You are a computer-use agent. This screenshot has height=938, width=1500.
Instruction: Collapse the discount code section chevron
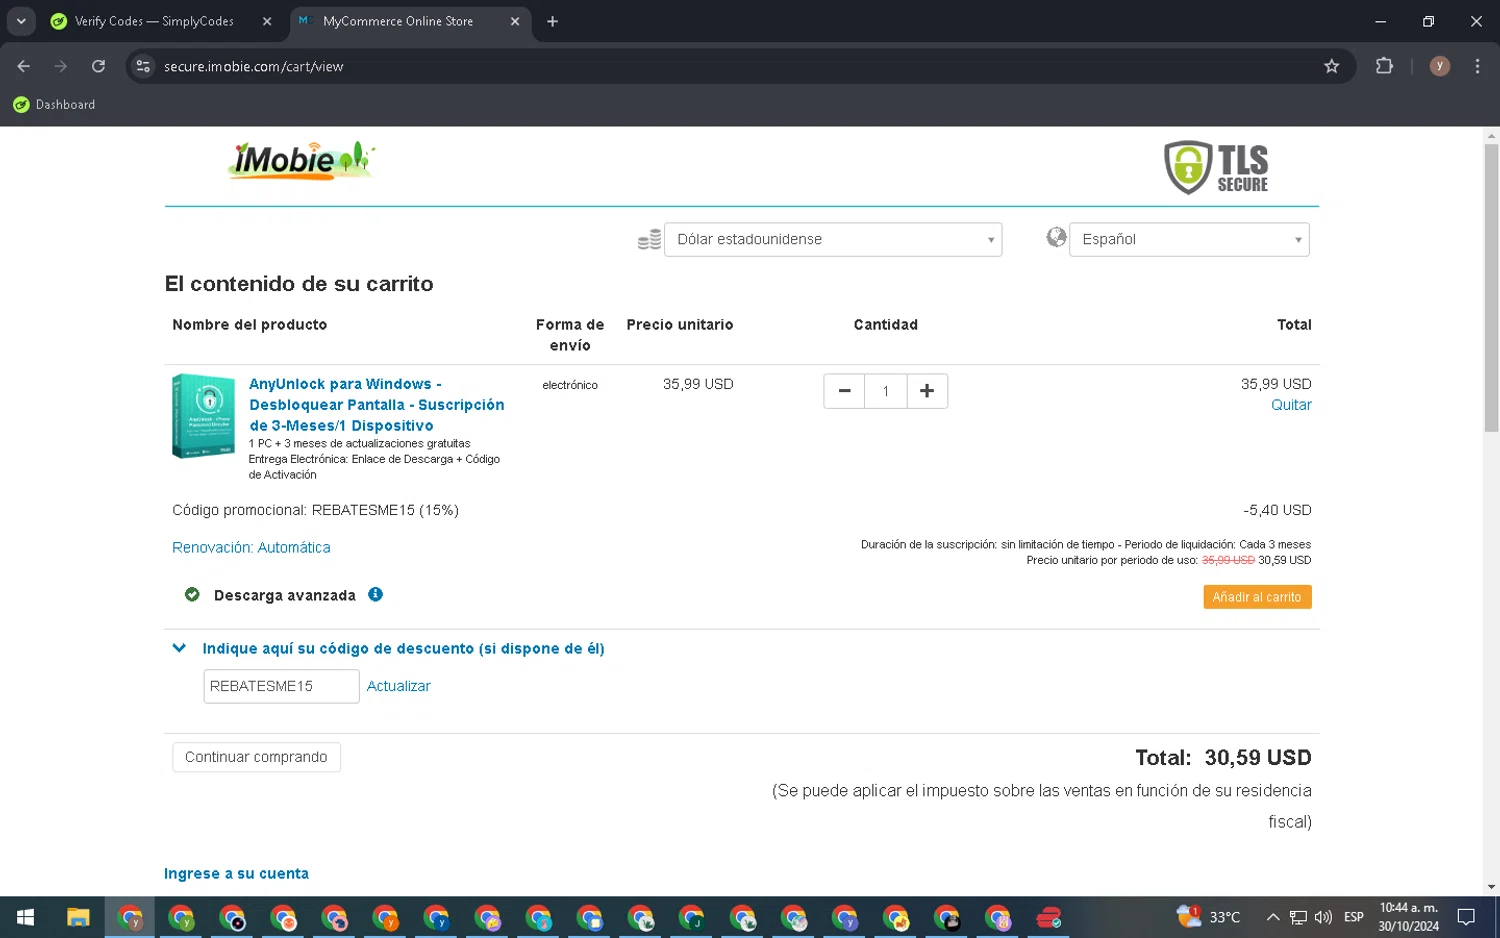click(x=179, y=648)
